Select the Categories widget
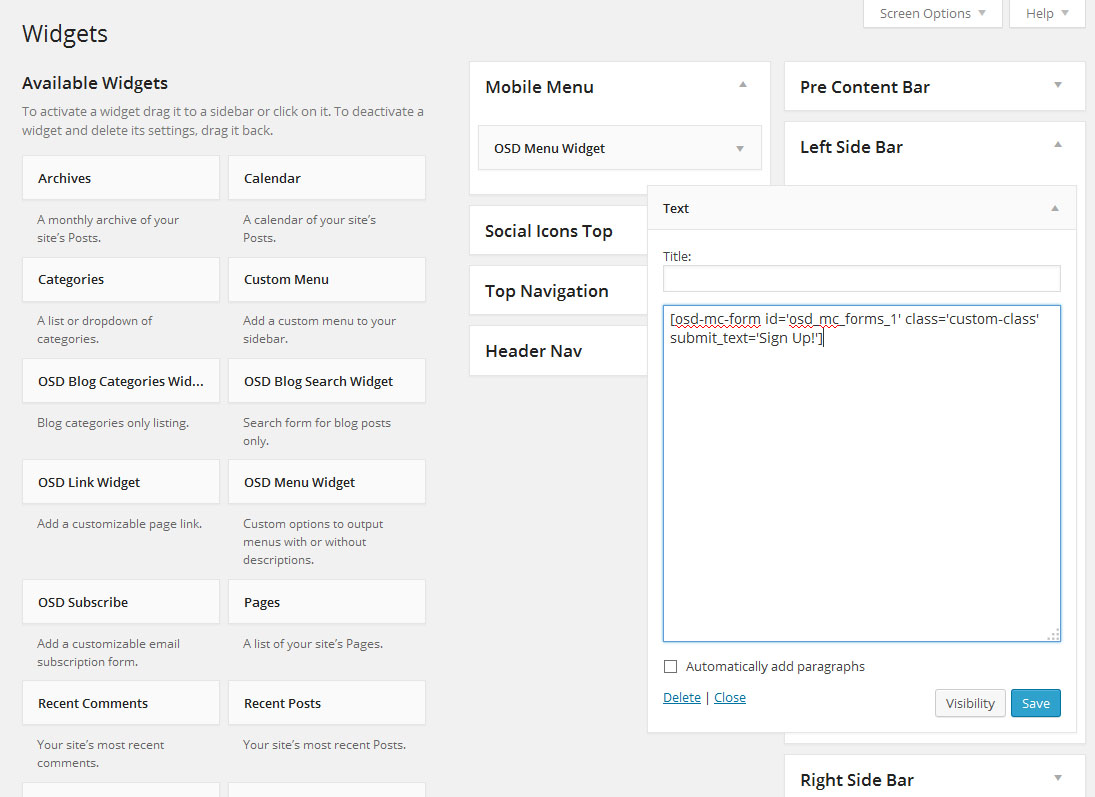This screenshot has height=797, width=1095. (121, 279)
